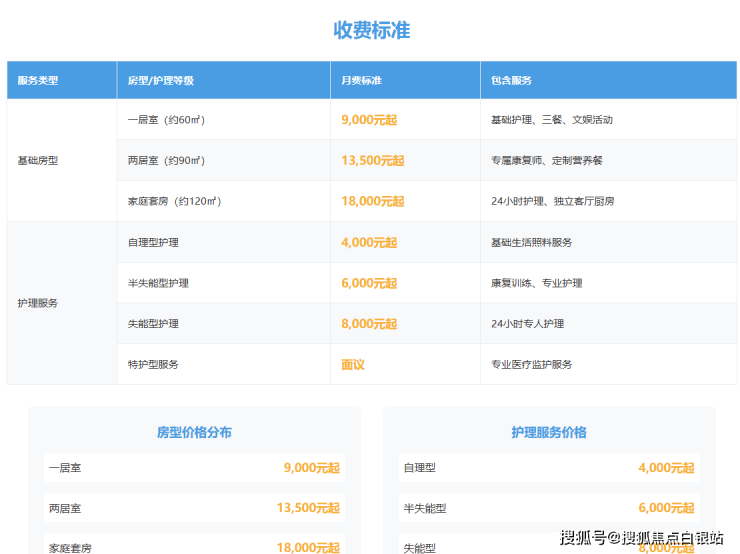The image size is (740, 554).
Task: Click the 房型价格分布 card heading
Action: pos(194,432)
